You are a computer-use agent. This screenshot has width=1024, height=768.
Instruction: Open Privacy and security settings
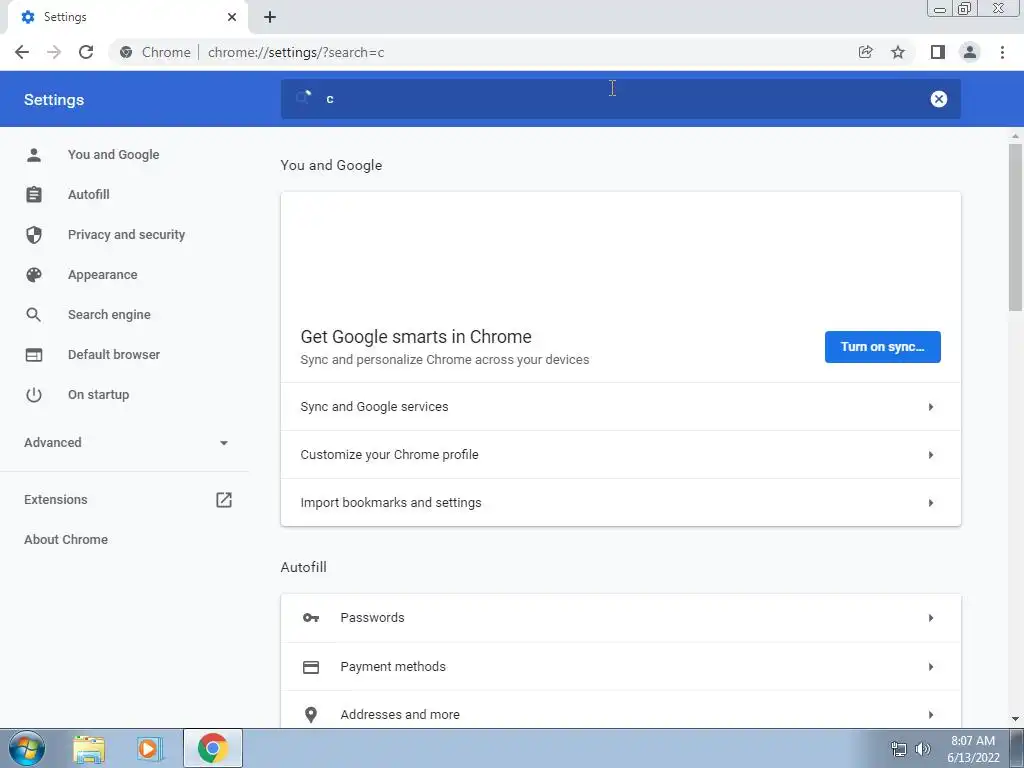coord(126,234)
